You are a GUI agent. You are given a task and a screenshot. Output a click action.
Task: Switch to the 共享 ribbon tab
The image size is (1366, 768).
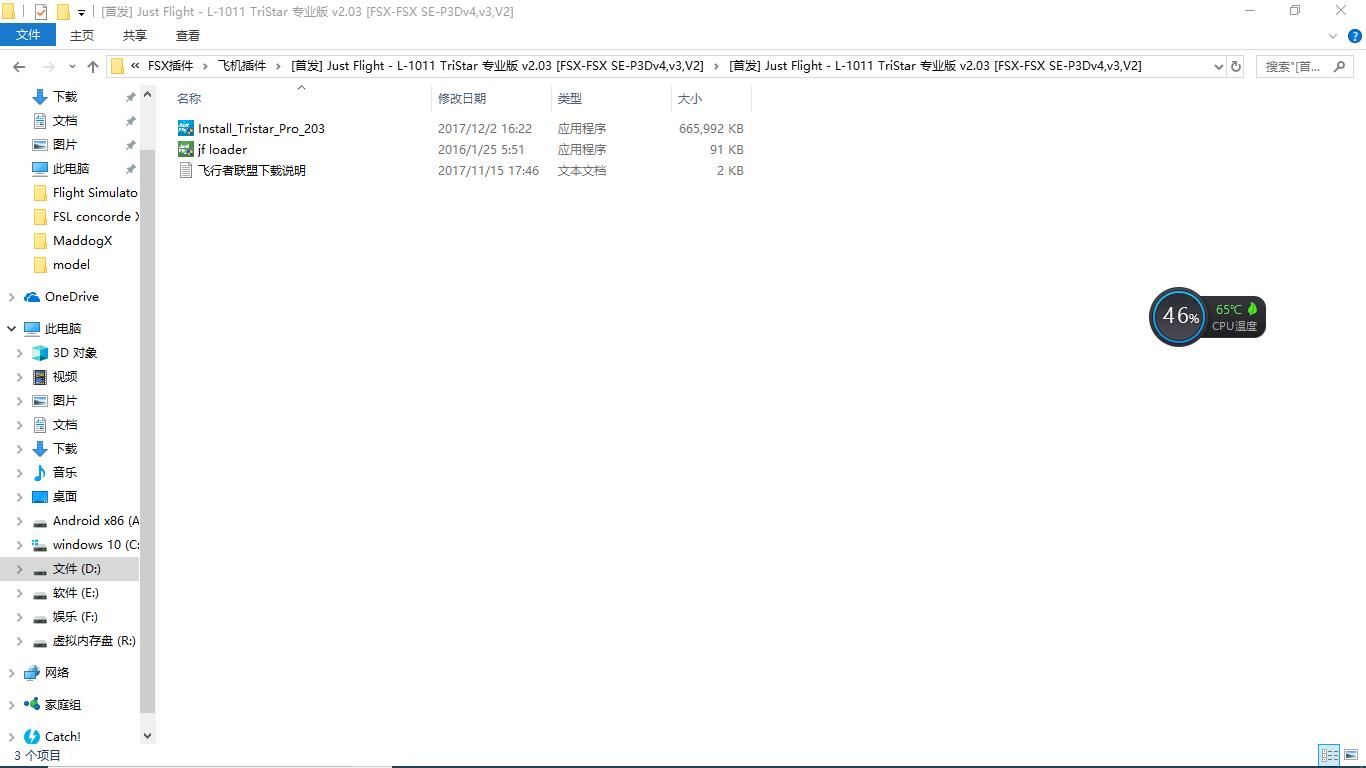[x=135, y=35]
